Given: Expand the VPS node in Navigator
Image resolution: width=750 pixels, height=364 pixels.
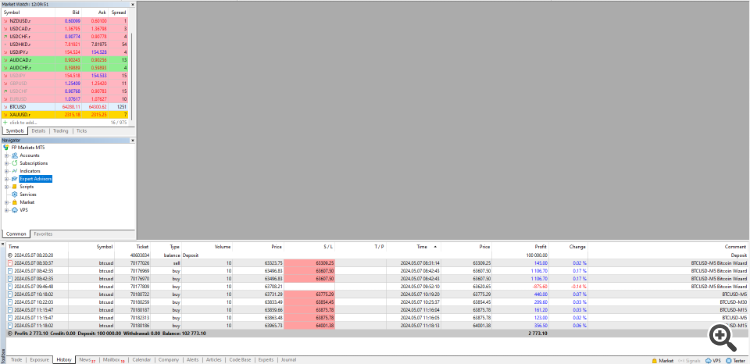Looking at the screenshot, I should click(7, 210).
